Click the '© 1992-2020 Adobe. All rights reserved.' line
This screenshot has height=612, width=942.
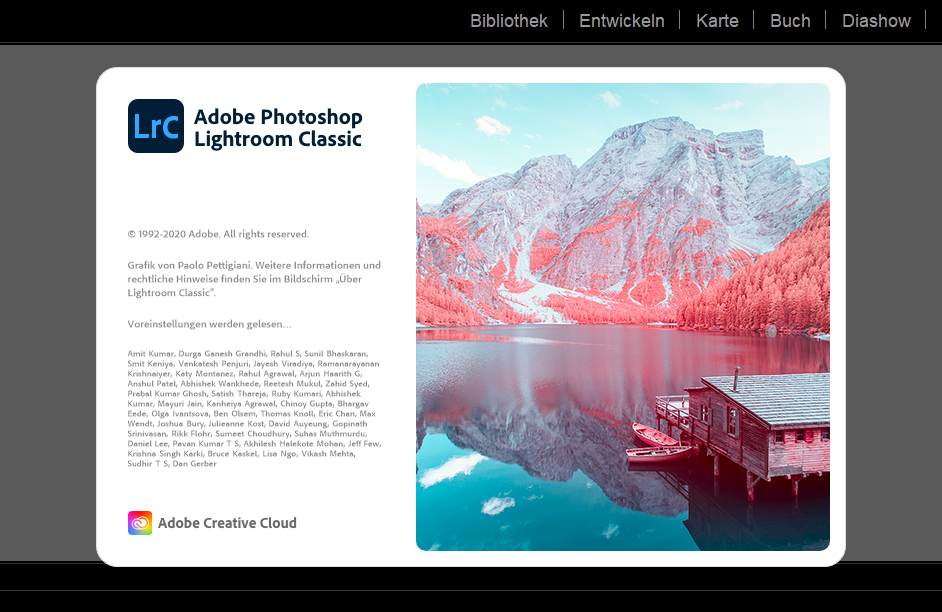218,234
